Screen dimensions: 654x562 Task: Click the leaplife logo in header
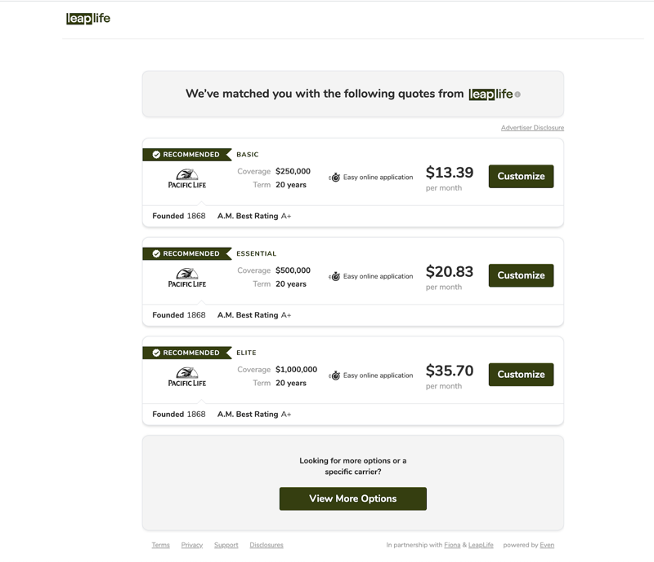tap(88, 18)
